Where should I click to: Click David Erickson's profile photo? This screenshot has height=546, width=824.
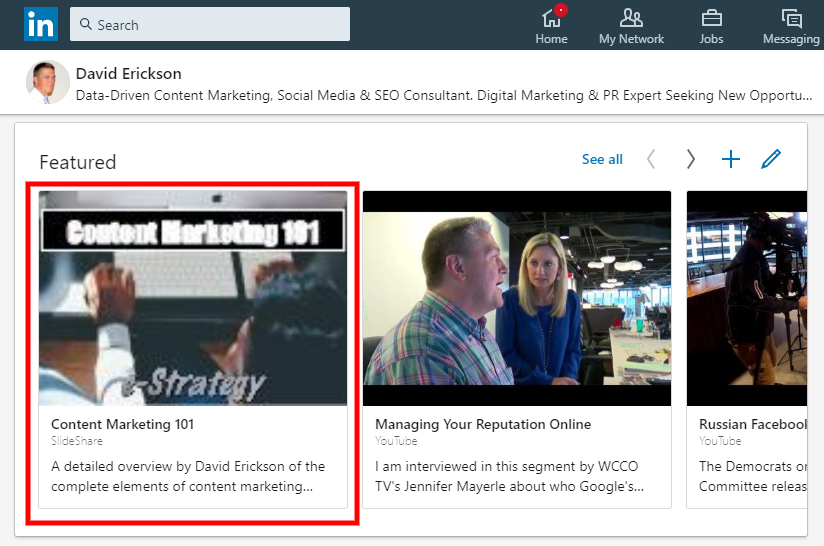[47, 82]
